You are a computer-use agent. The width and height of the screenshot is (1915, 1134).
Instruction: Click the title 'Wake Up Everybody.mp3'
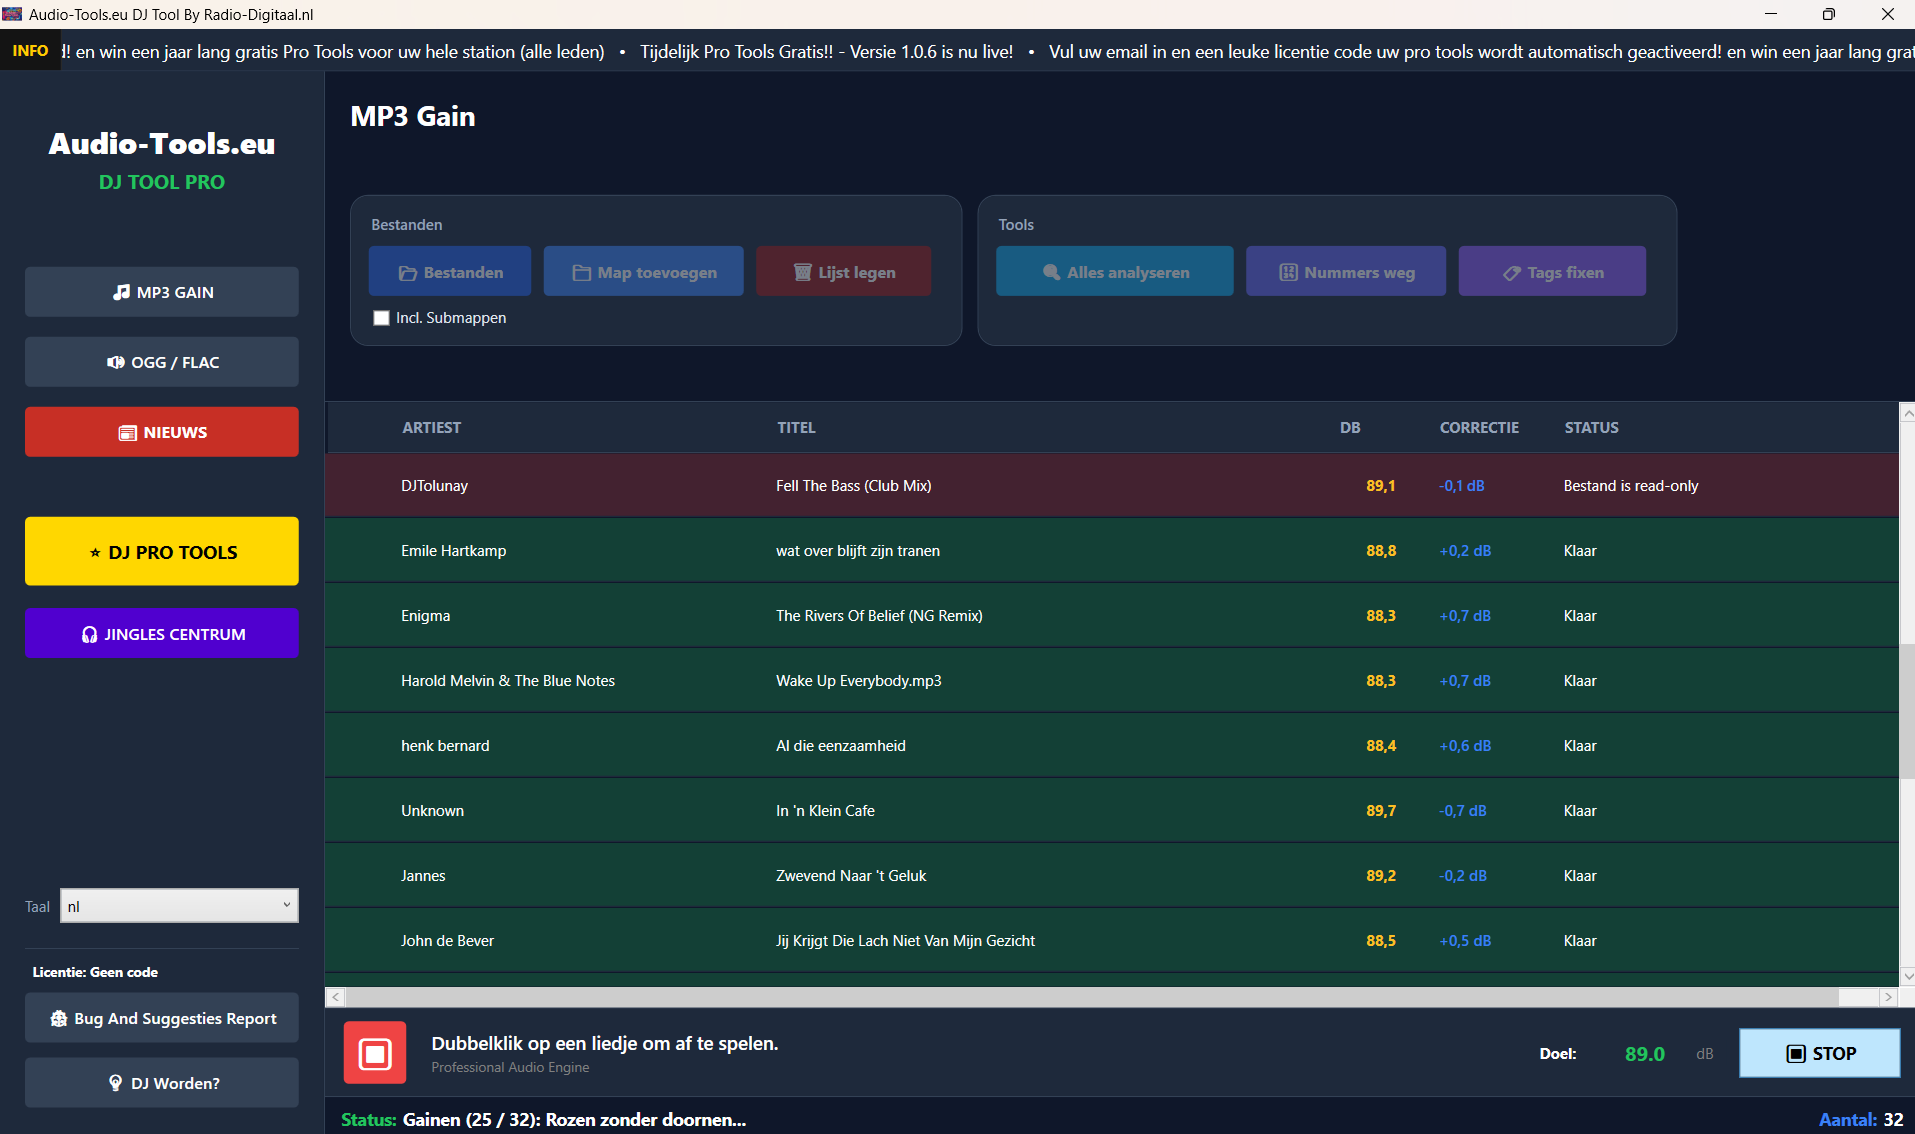tap(859, 681)
